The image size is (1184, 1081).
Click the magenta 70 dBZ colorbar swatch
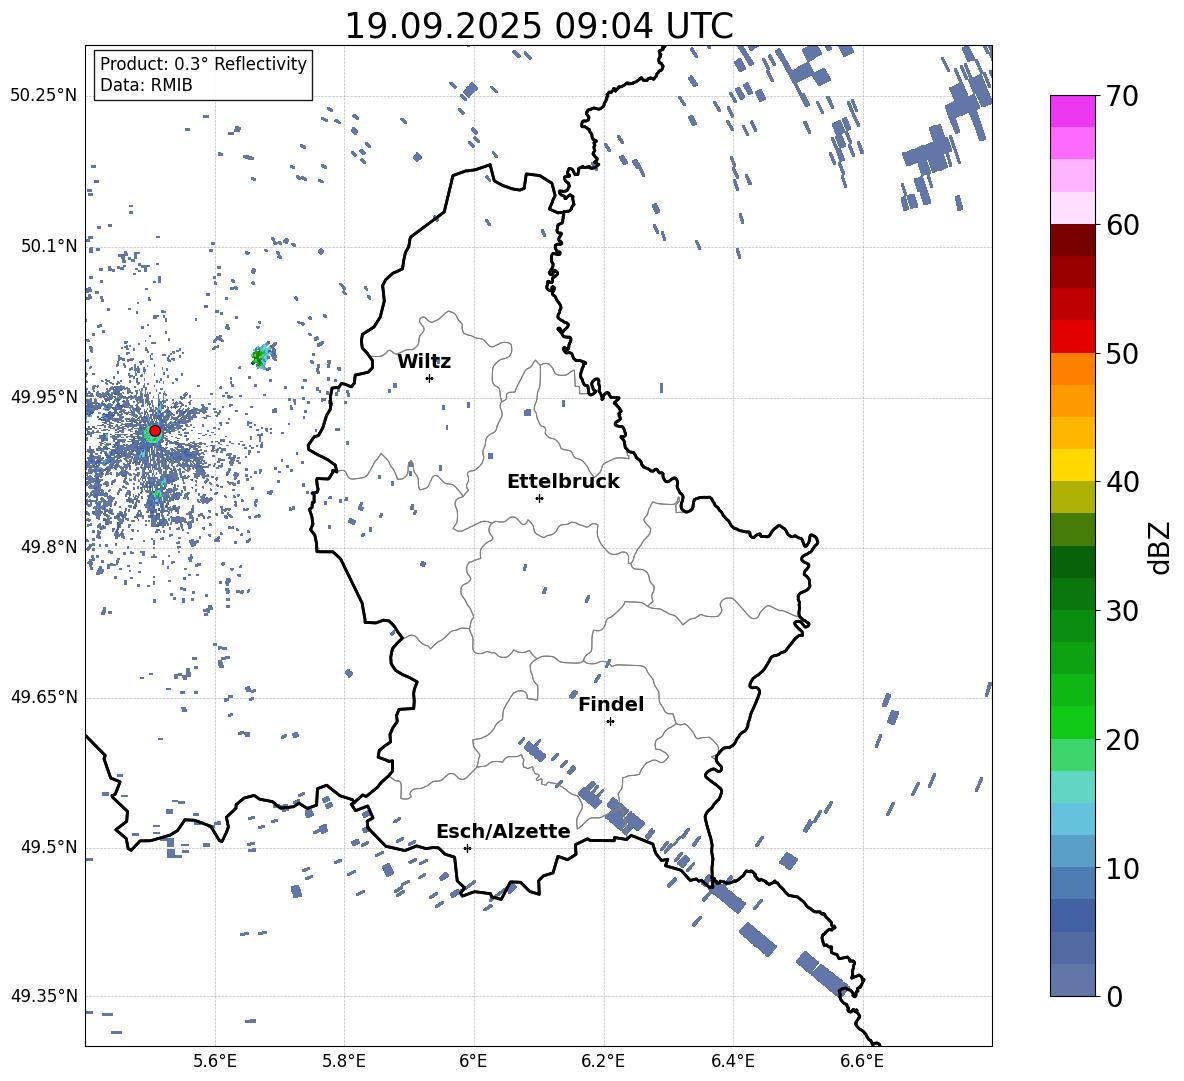[x=1073, y=111]
